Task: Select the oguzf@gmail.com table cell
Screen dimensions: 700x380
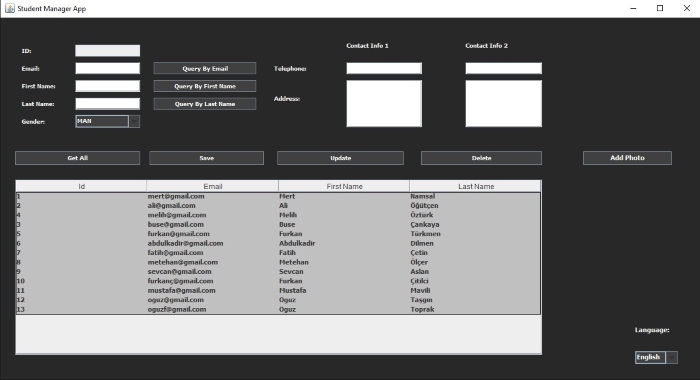Action: (x=212, y=309)
